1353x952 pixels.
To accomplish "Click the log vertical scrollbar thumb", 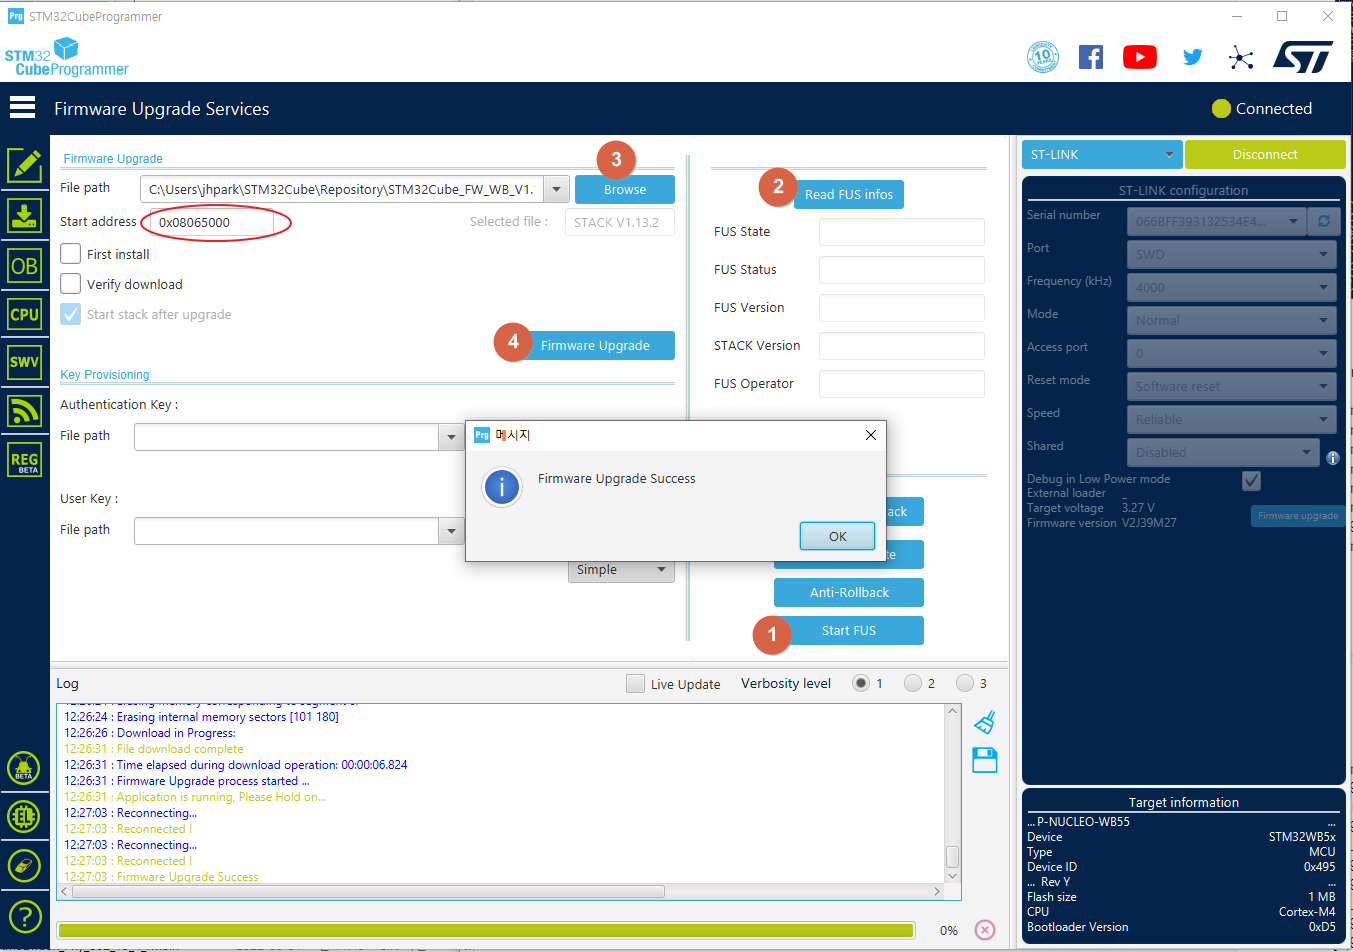I will [x=952, y=856].
